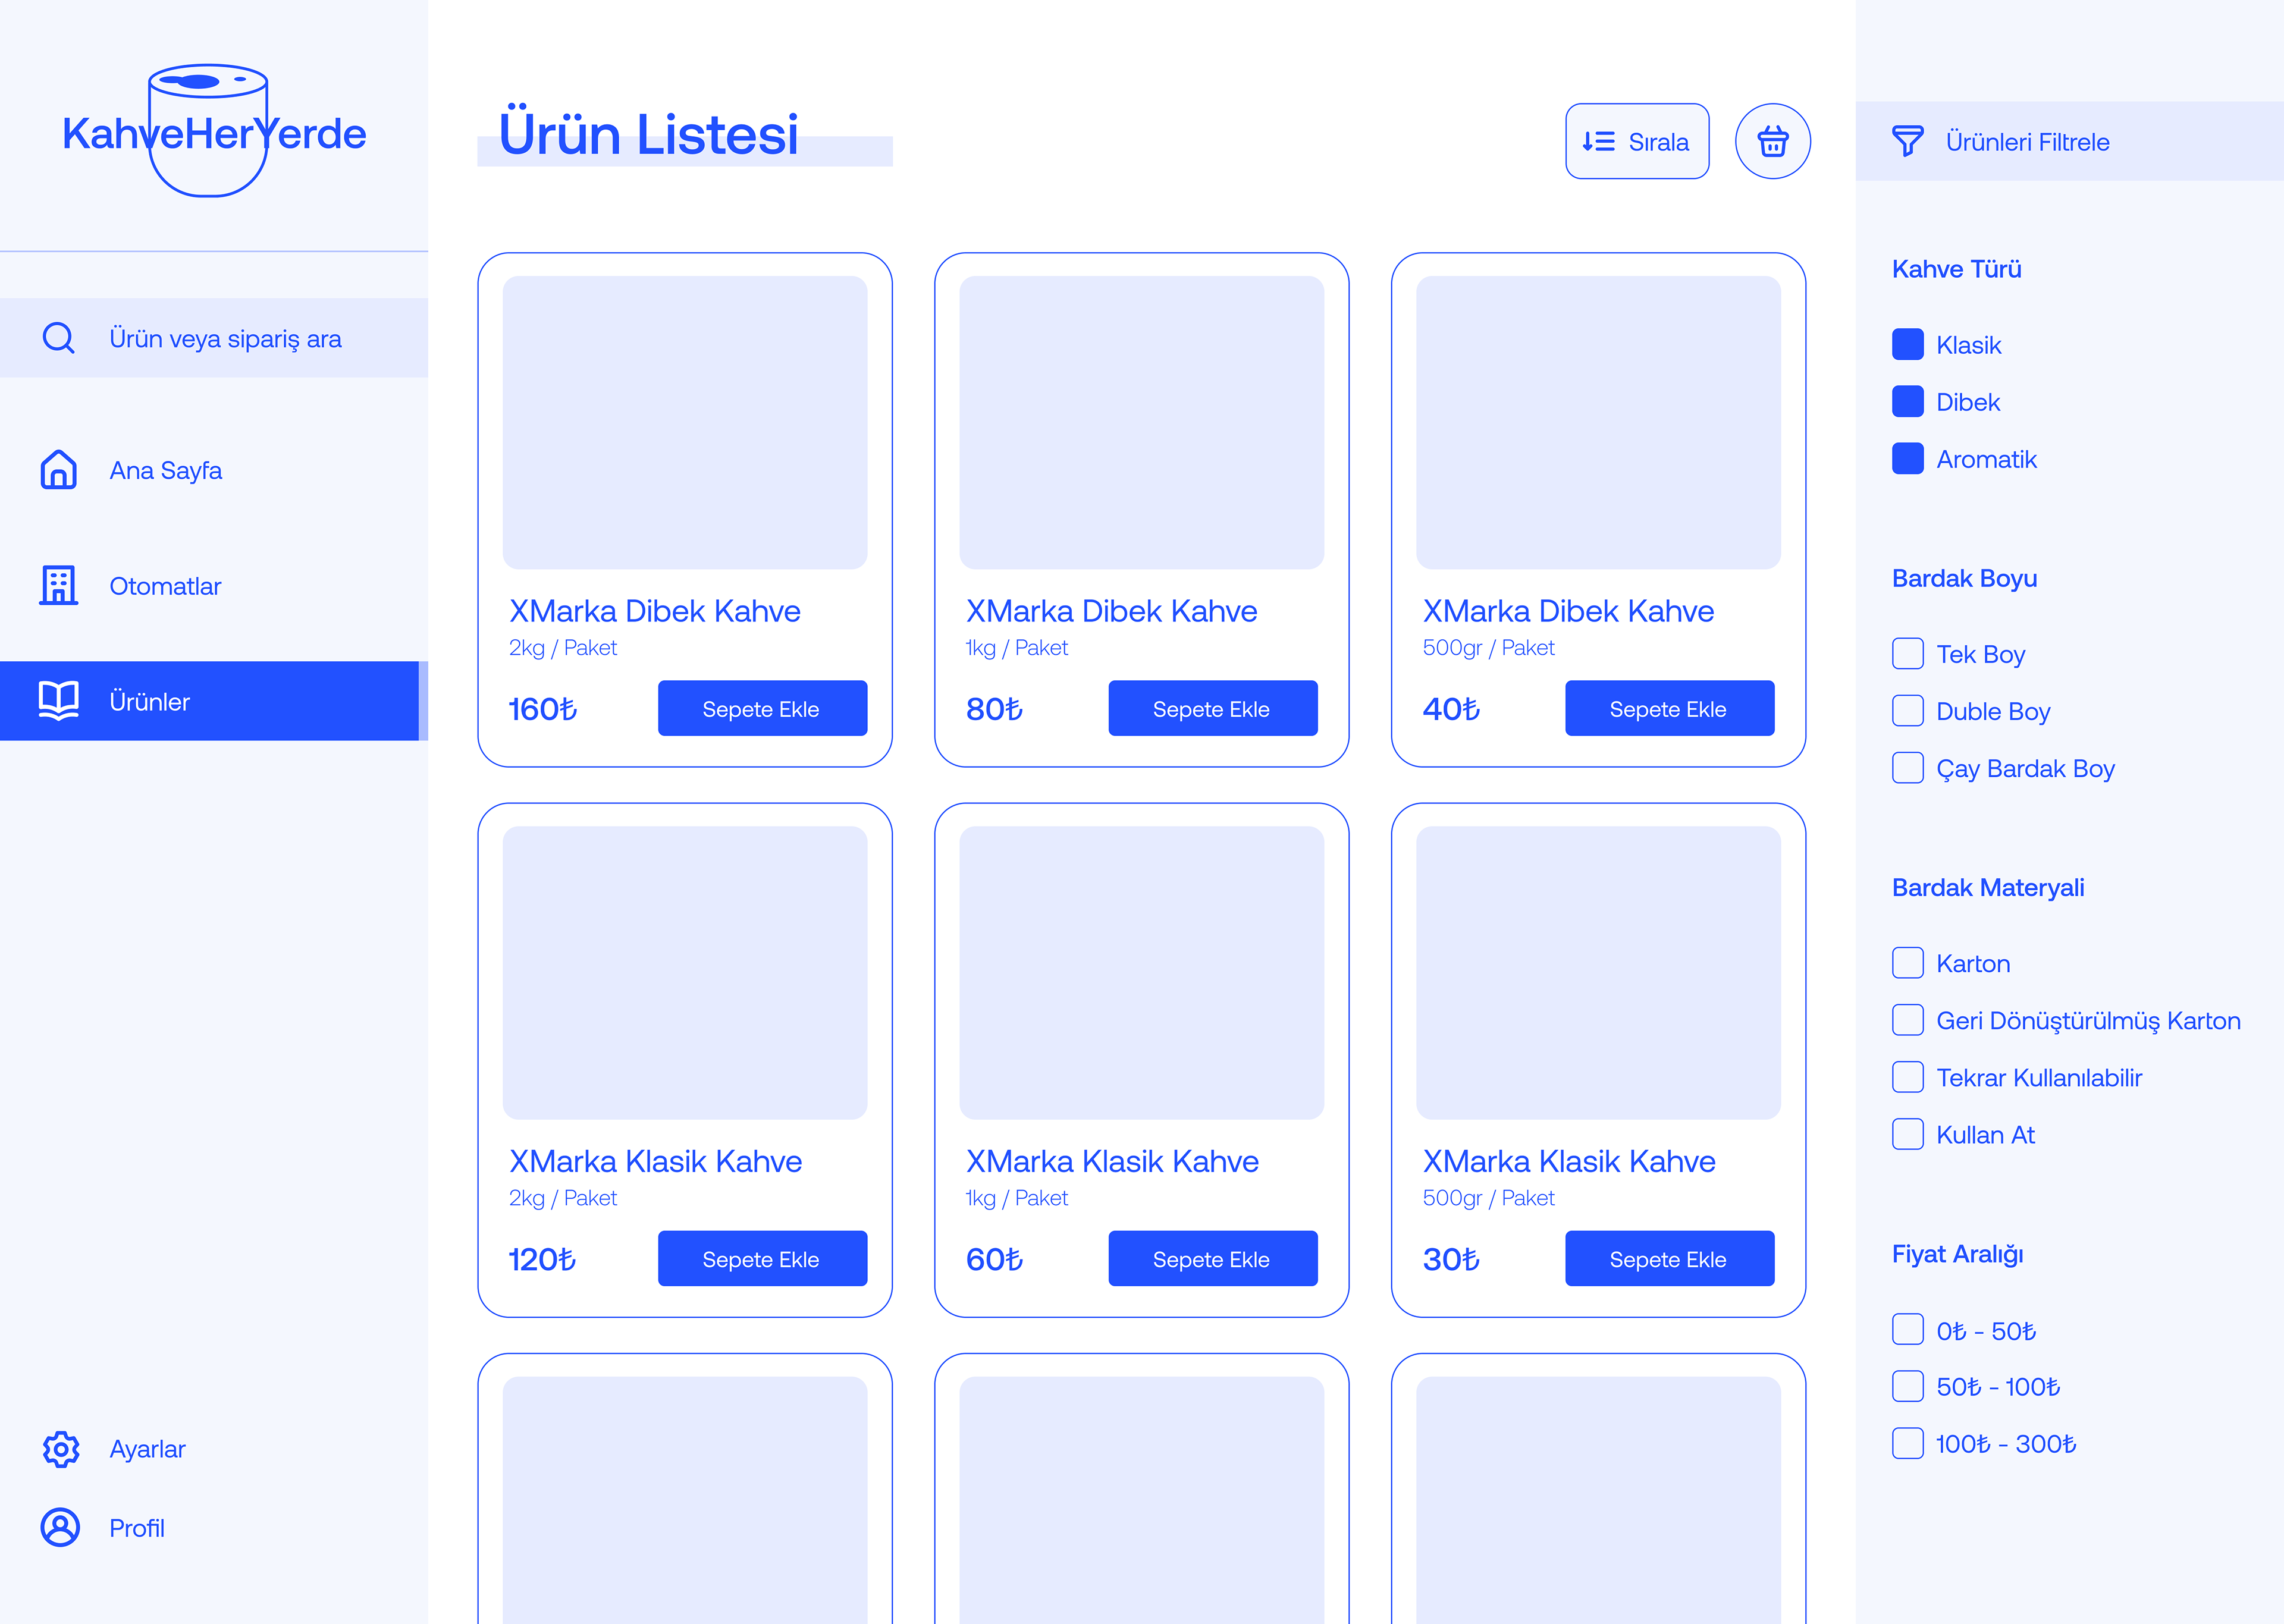This screenshot has width=2284, height=1624.
Task: Add 2kg Dibek Kahve to basket
Action: [x=762, y=709]
